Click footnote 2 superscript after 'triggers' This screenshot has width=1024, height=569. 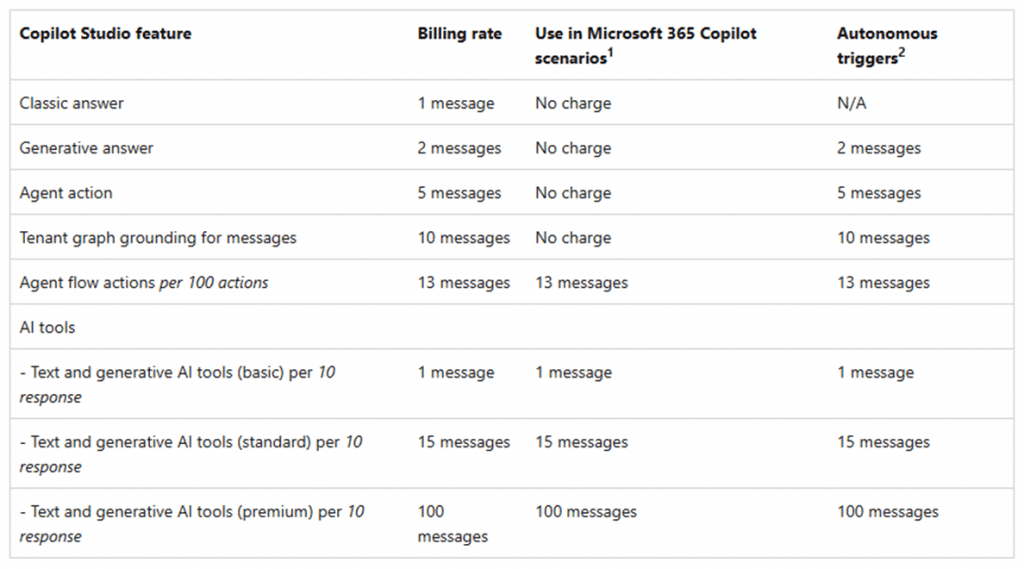coord(901,54)
